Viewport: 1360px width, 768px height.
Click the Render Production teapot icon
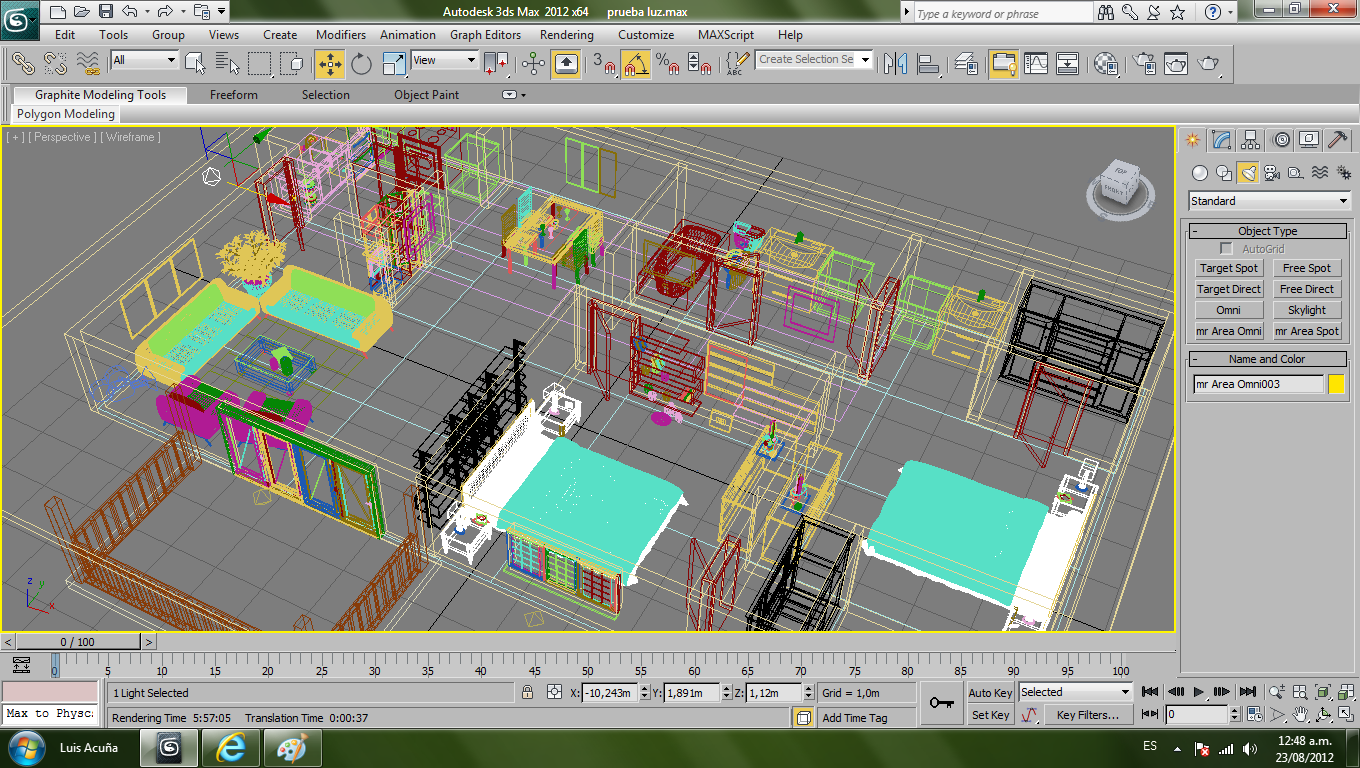[1209, 64]
